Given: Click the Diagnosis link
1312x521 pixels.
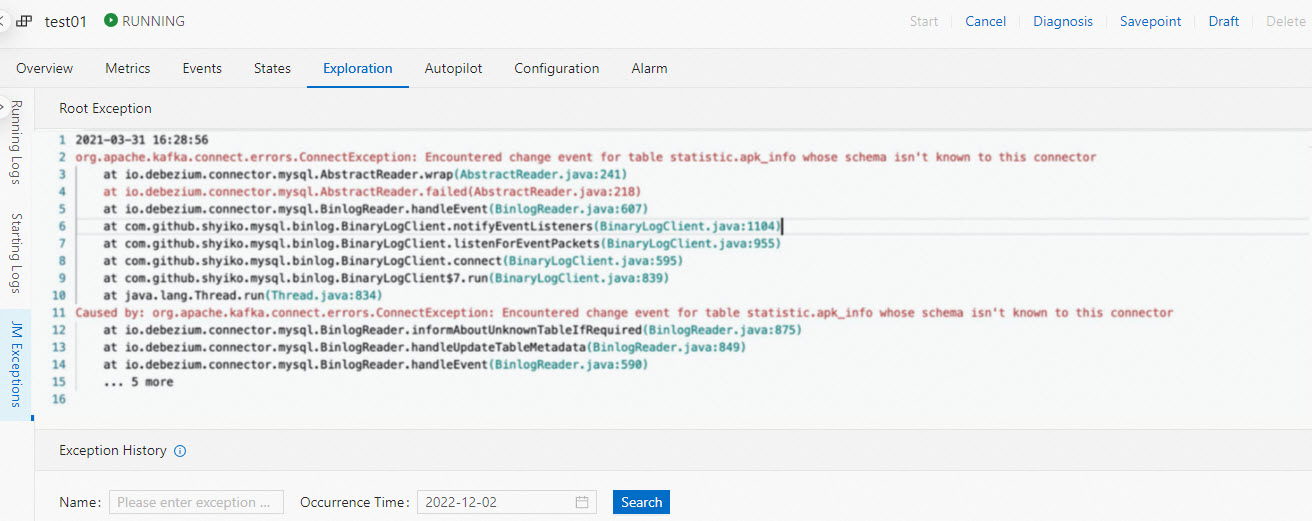Looking at the screenshot, I should 1062,21.
